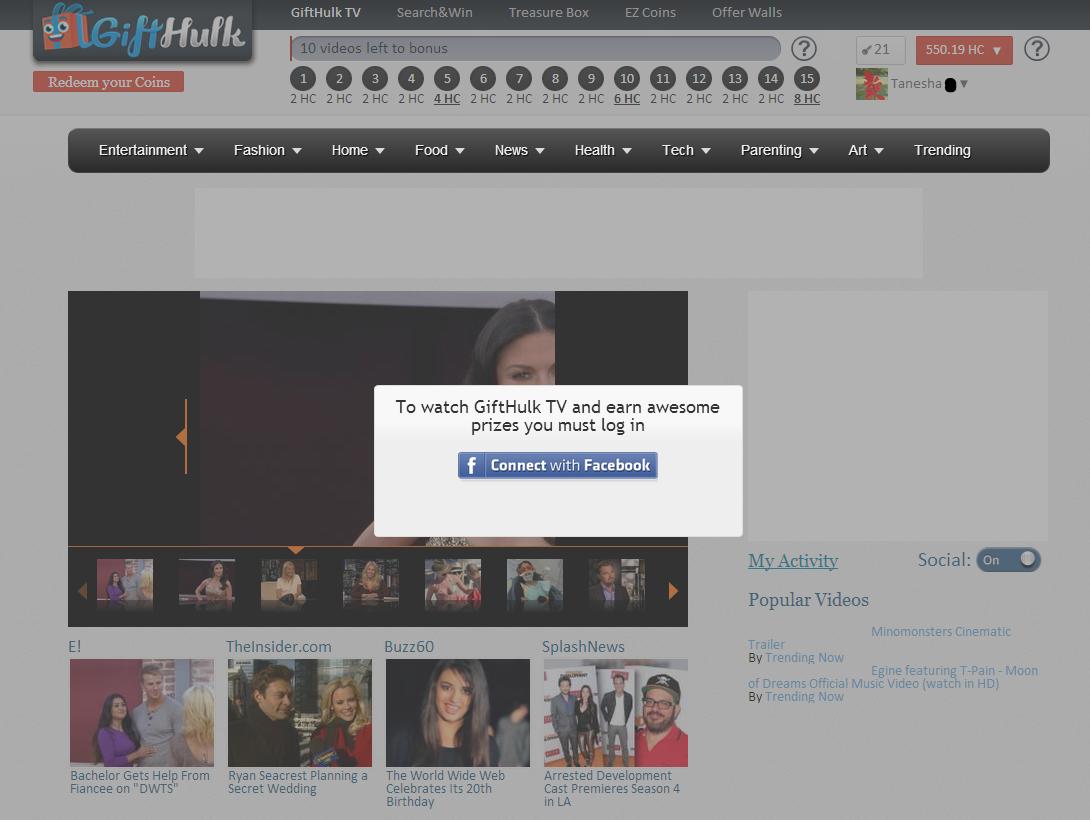The image size is (1090, 820).
Task: Expand the Health category menu
Action: tap(603, 150)
